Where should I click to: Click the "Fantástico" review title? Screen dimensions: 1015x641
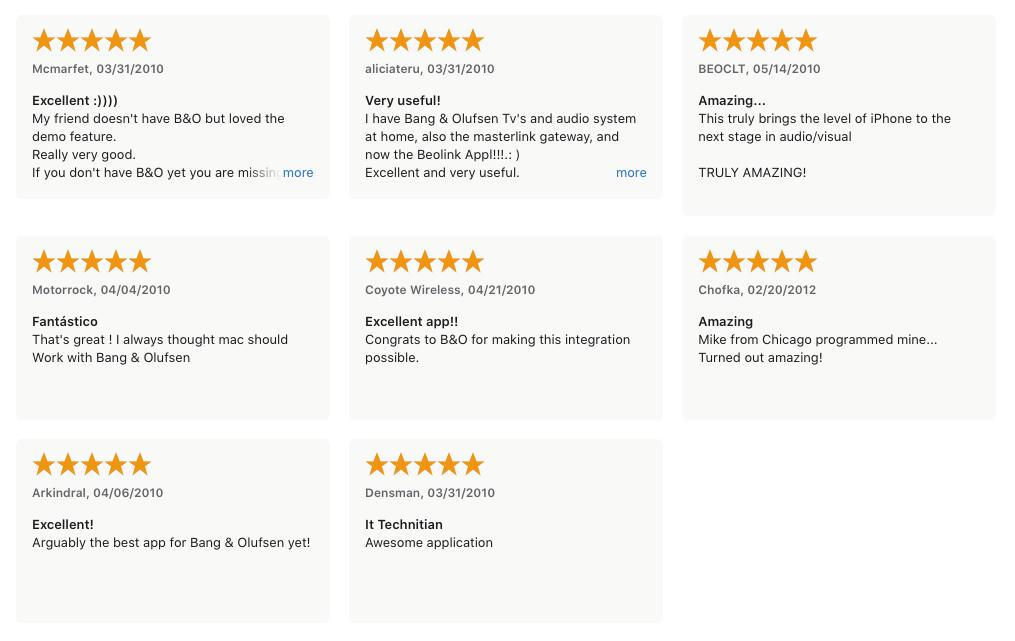(65, 322)
